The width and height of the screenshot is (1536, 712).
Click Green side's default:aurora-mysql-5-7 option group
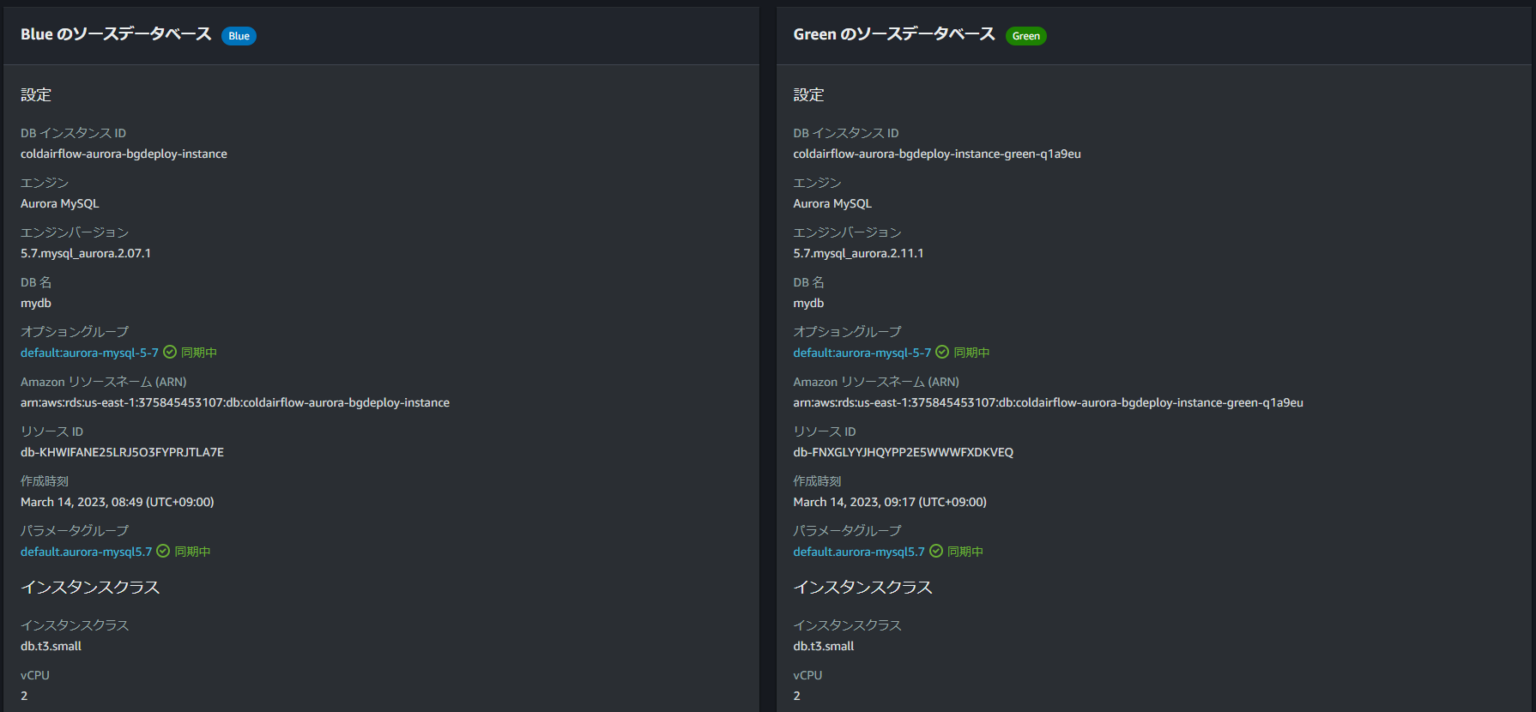(x=862, y=352)
